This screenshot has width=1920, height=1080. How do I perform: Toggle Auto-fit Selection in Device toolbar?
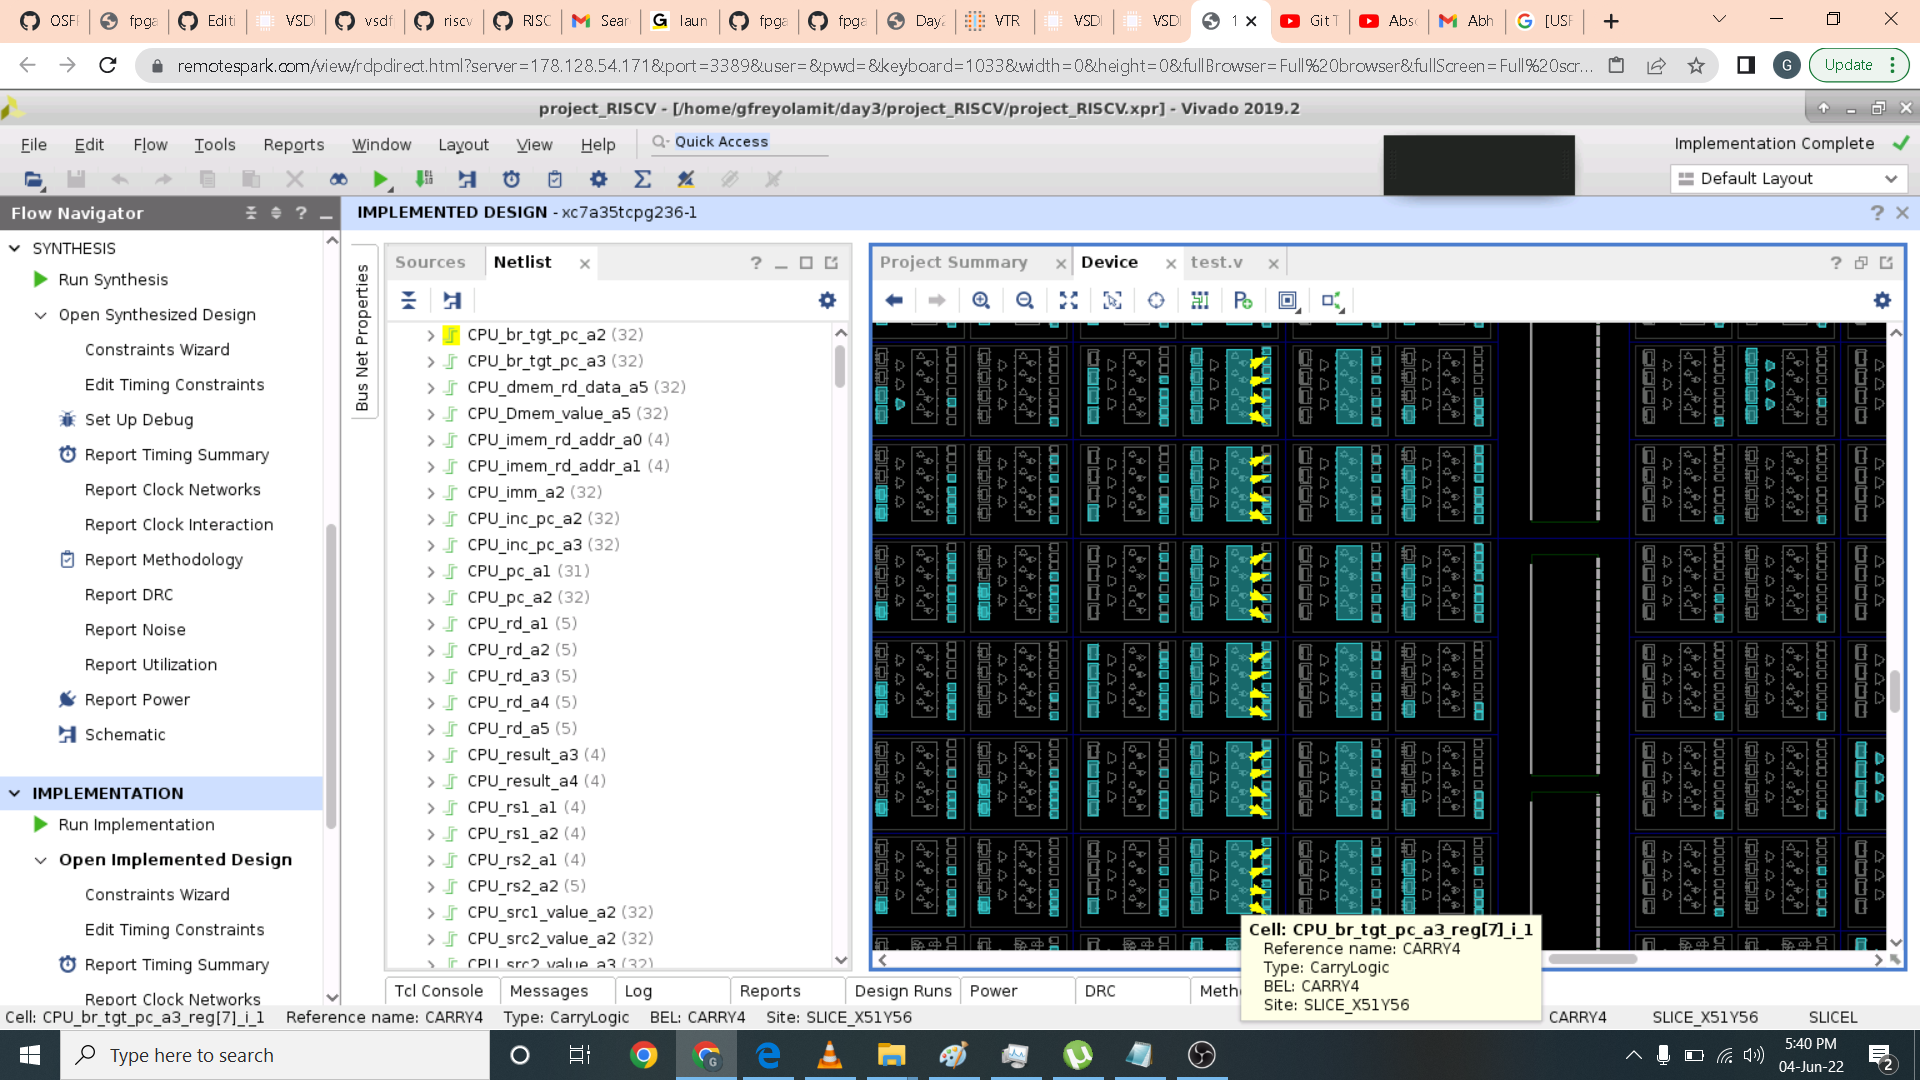[1156, 301]
